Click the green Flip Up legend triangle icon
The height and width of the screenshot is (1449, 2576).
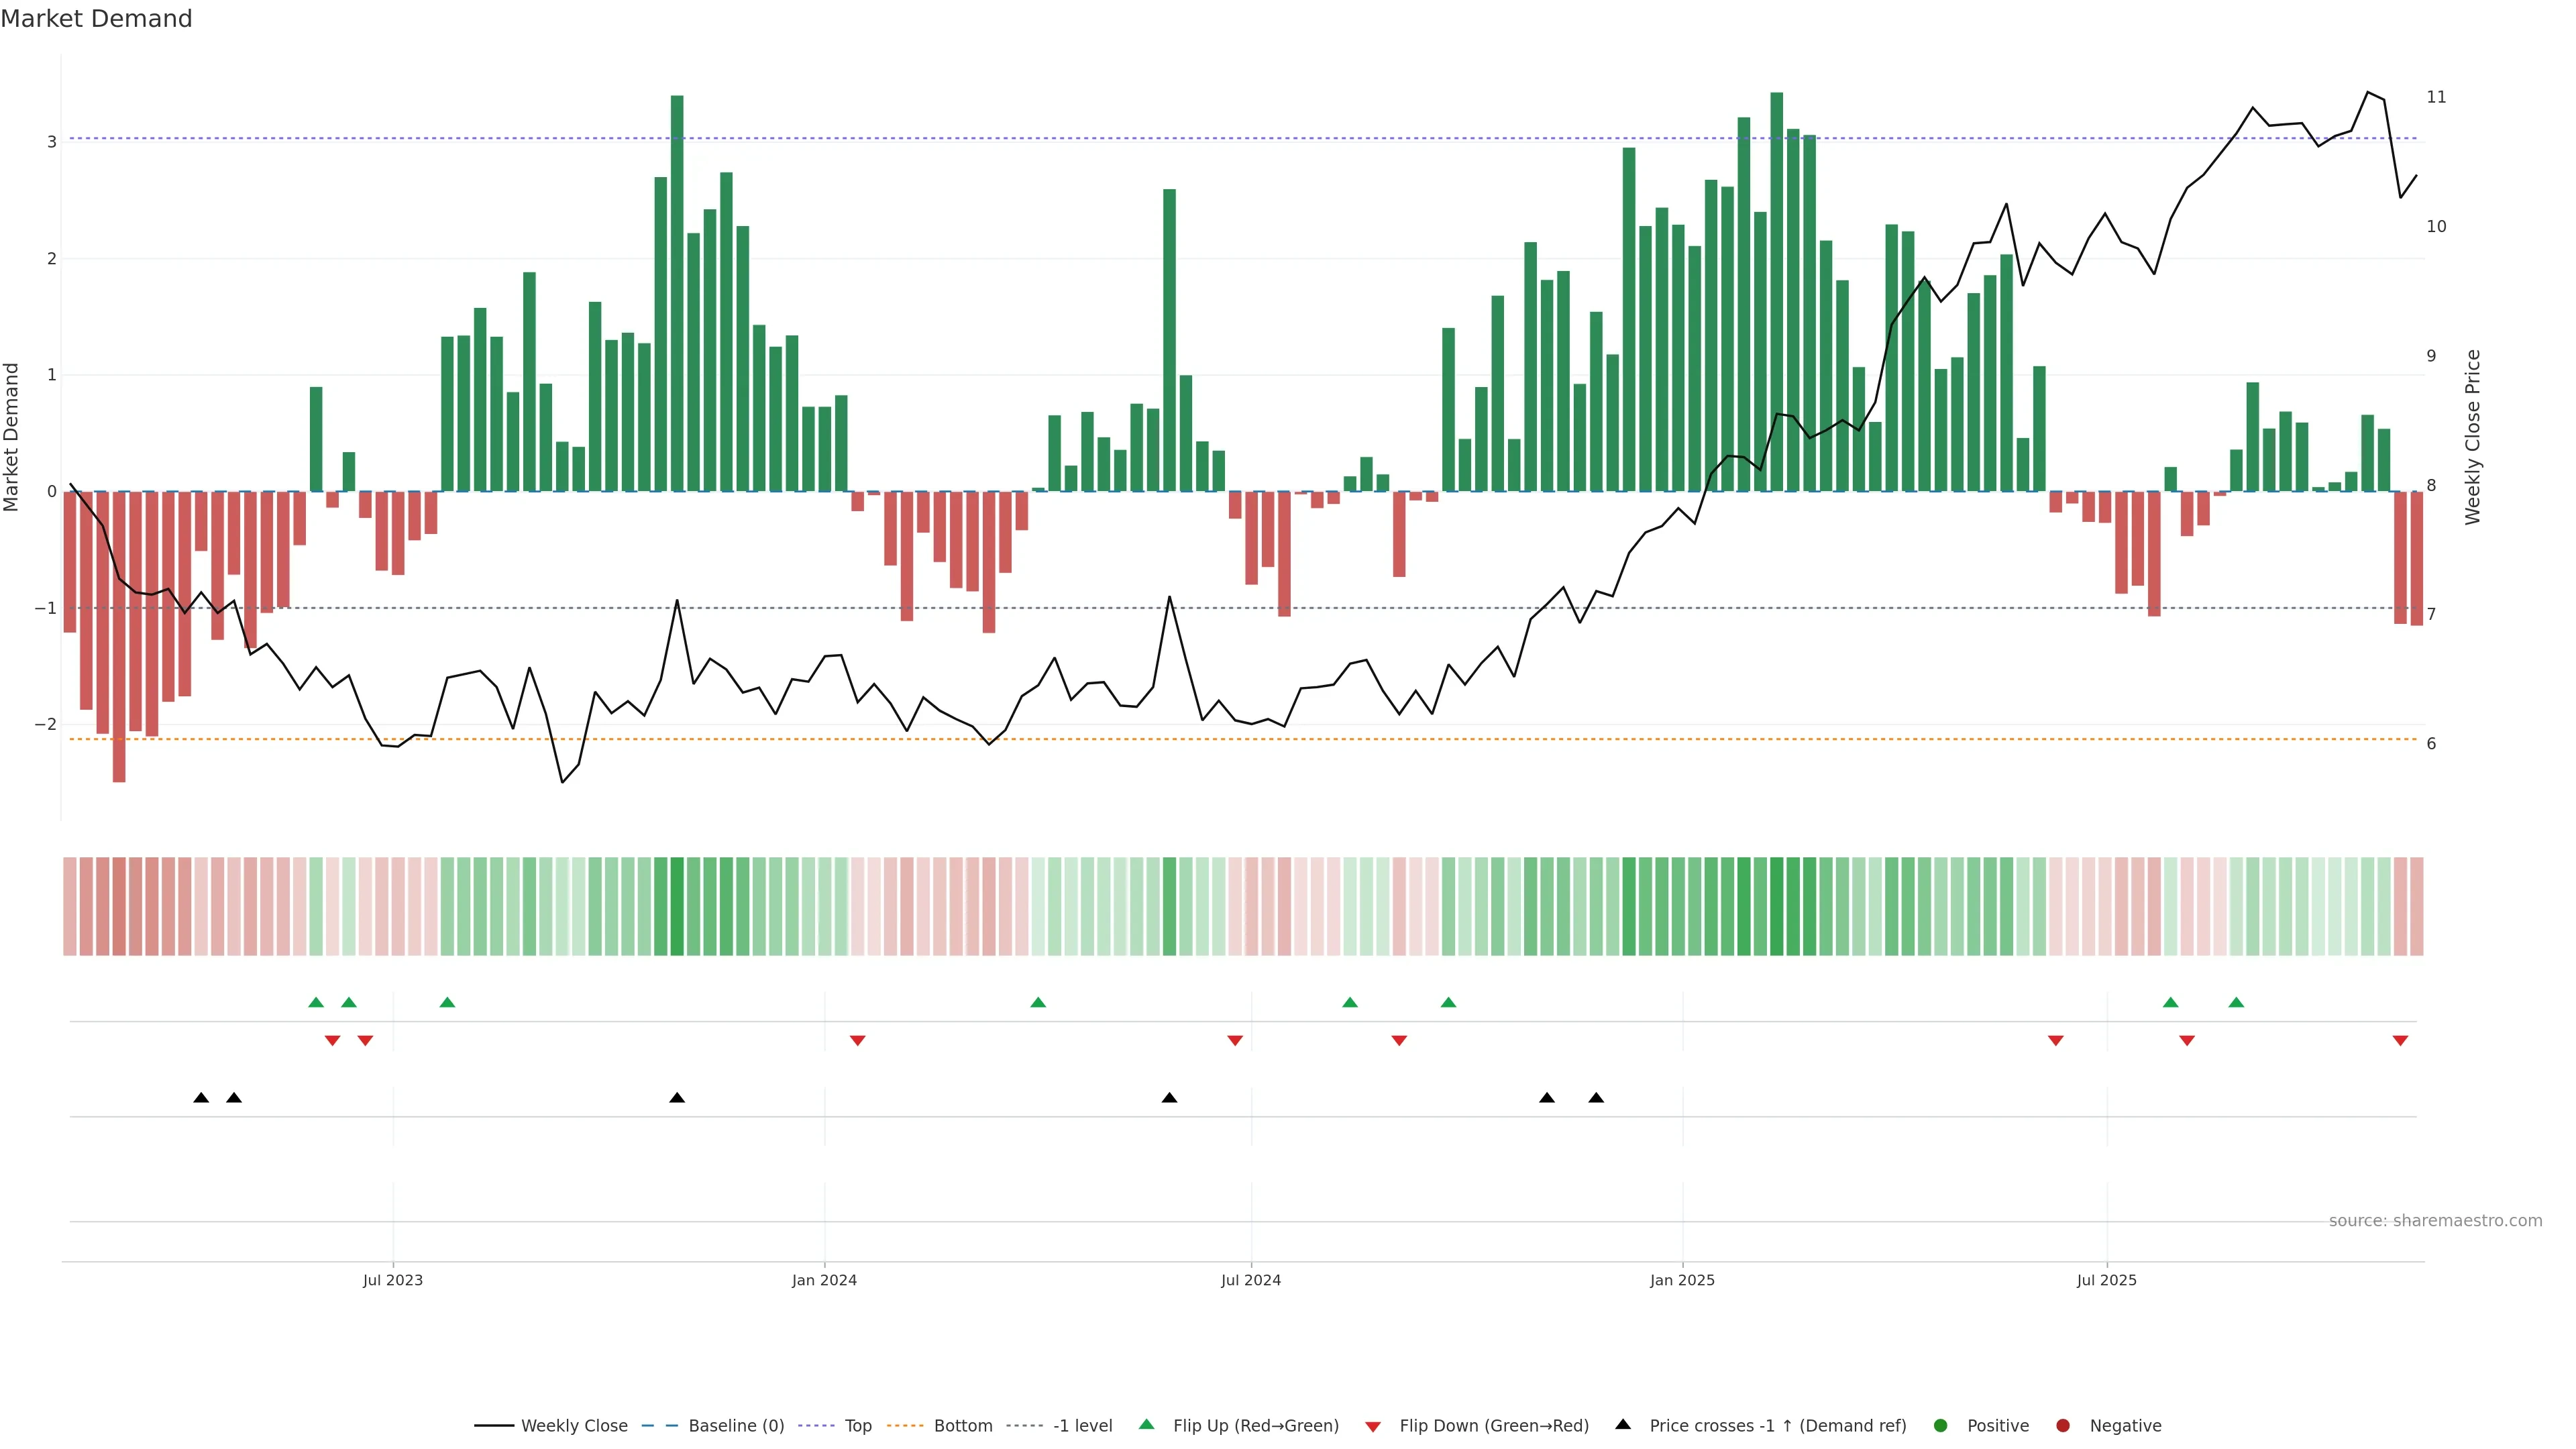tap(1146, 1425)
